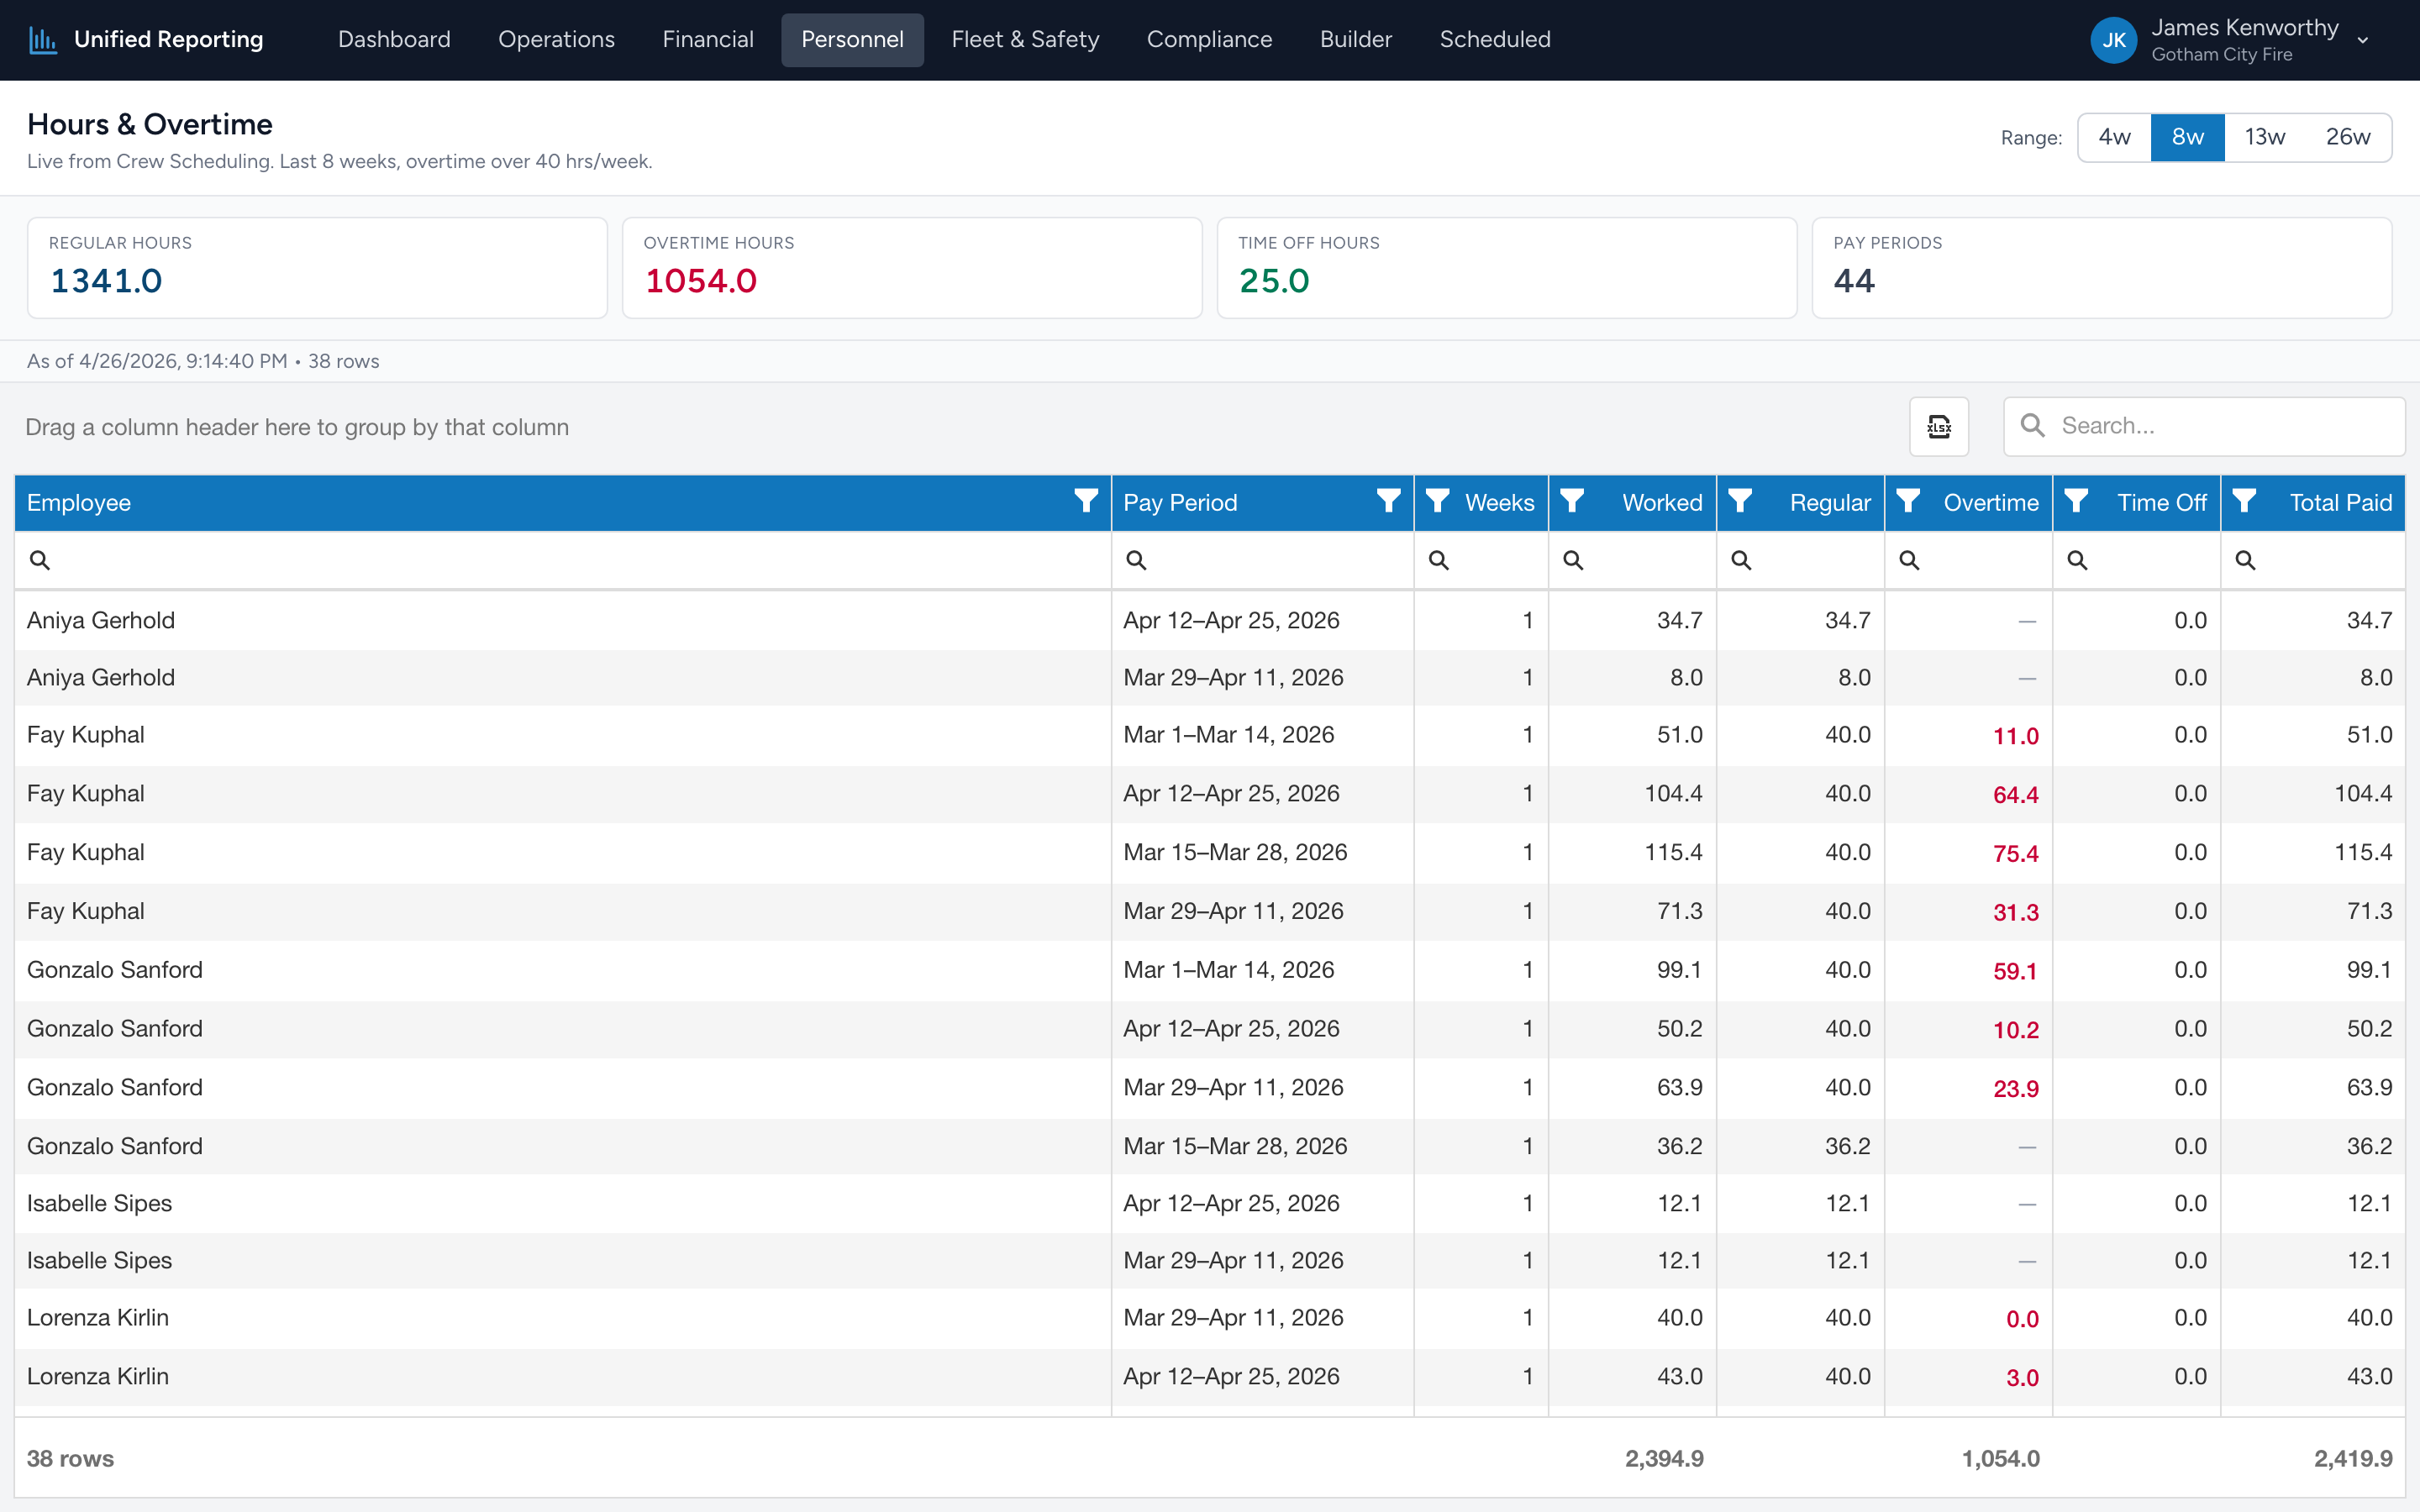The image size is (2420, 1512).
Task: Expand the James Kenworthy account menu chevron
Action: click(2363, 41)
